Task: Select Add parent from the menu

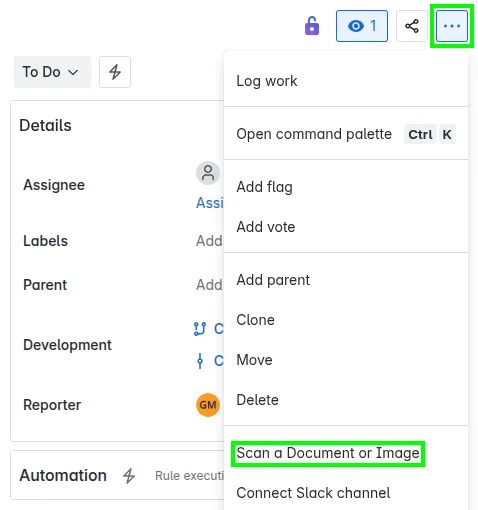Action: click(346, 280)
